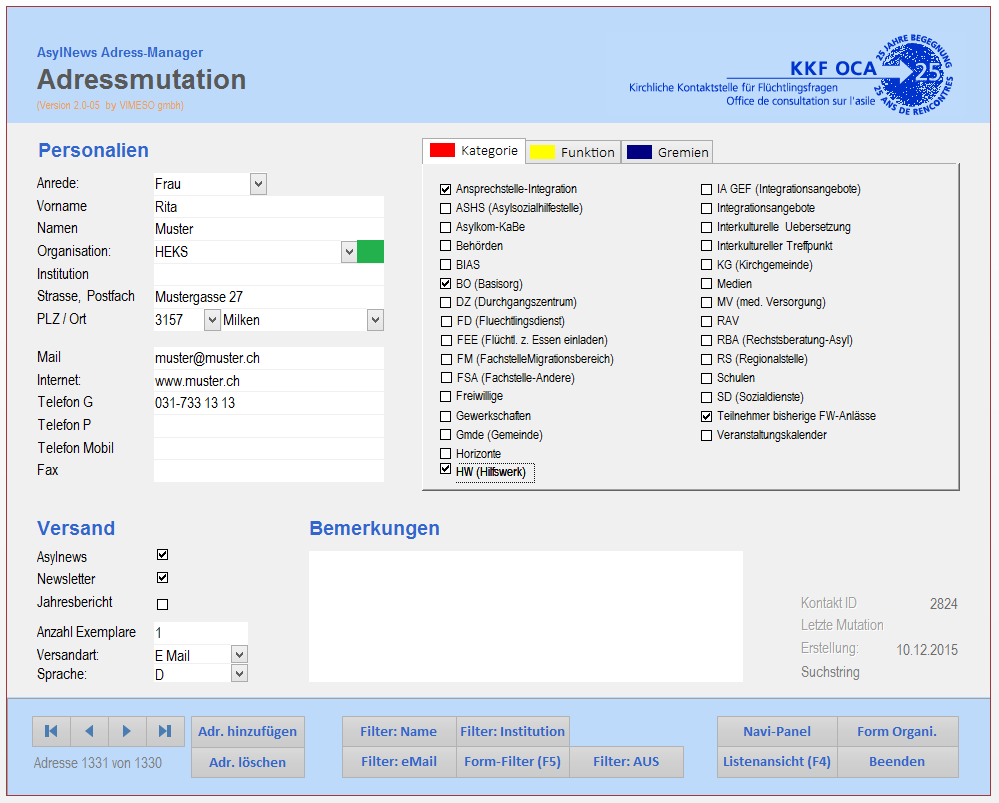Viewport: 999px width, 803px height.
Task: Uncheck BO (Basisorg) category
Action: pos(446,284)
